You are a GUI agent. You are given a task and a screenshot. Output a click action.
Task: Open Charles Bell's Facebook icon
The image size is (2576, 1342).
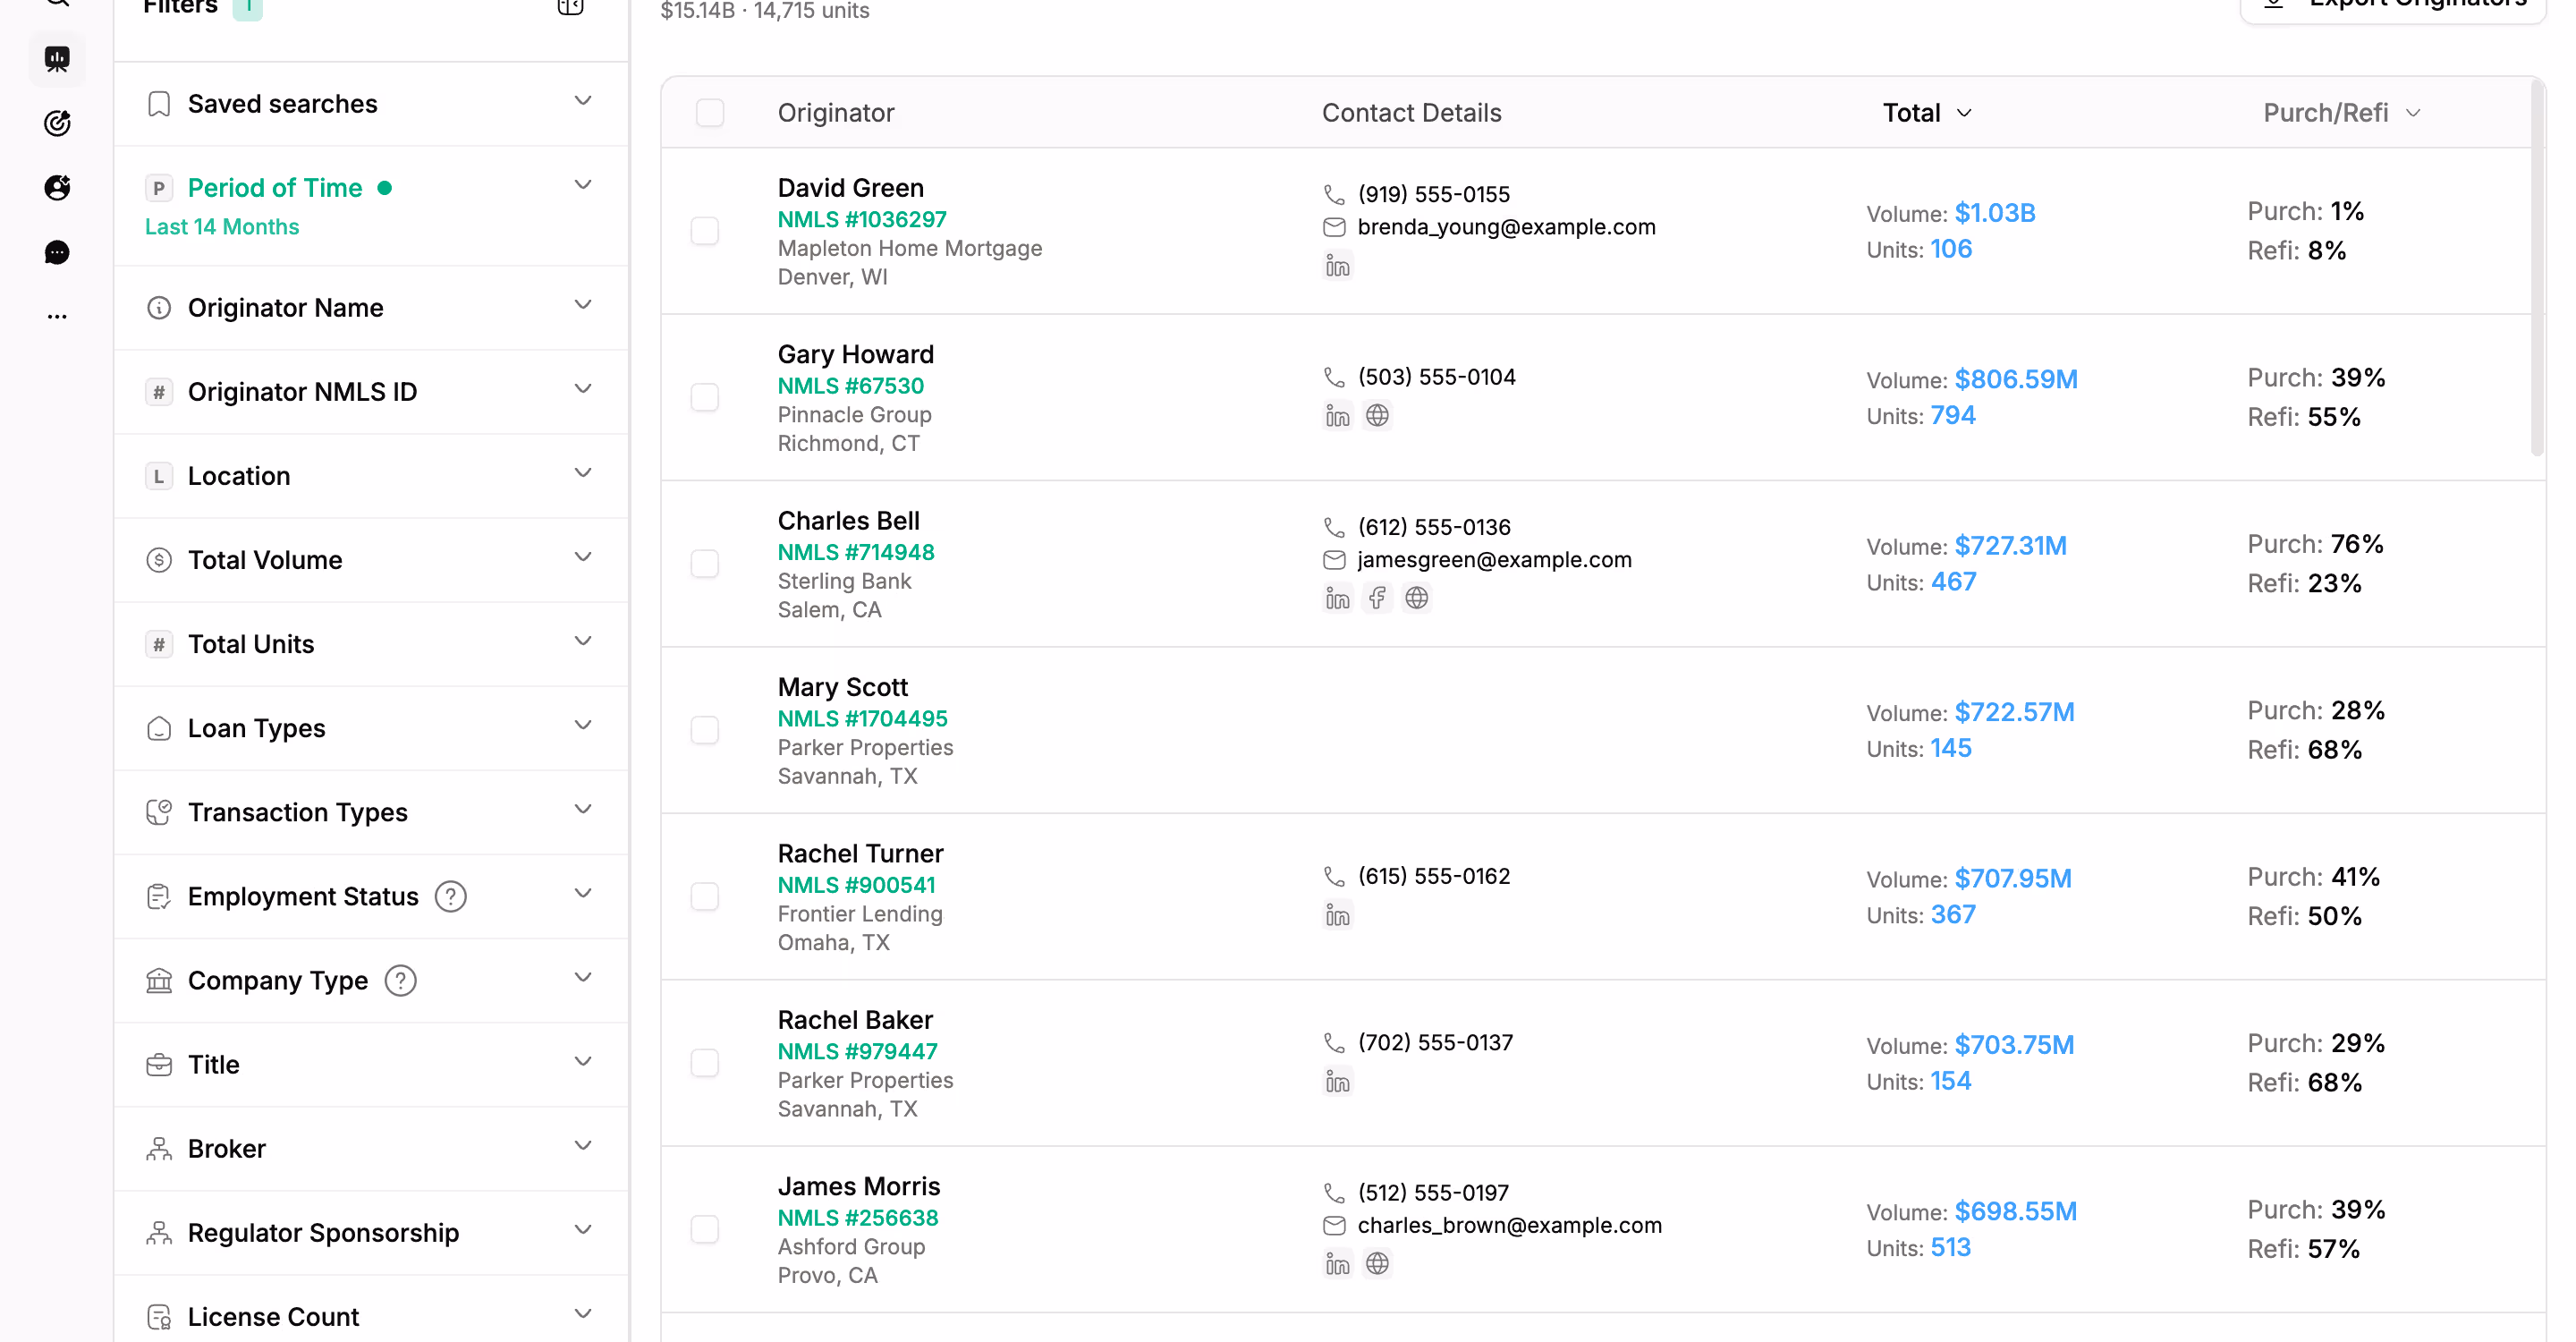click(1377, 599)
